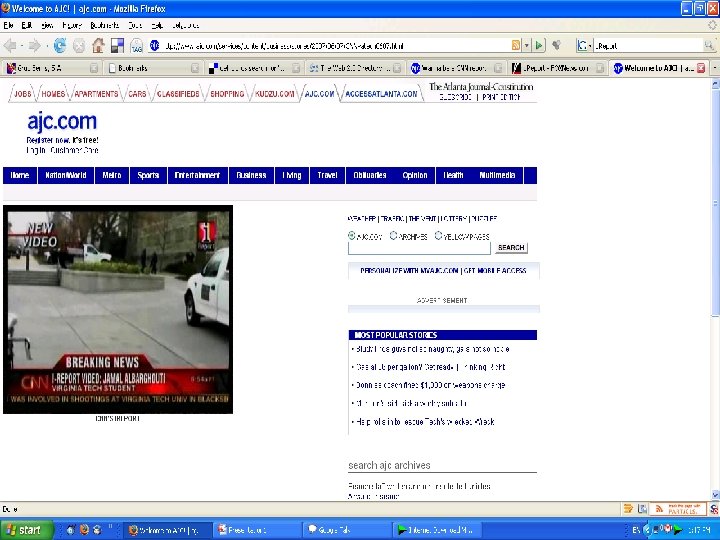The height and width of the screenshot is (540, 720).
Task: Go back with the Back arrow button
Action: [10, 45]
